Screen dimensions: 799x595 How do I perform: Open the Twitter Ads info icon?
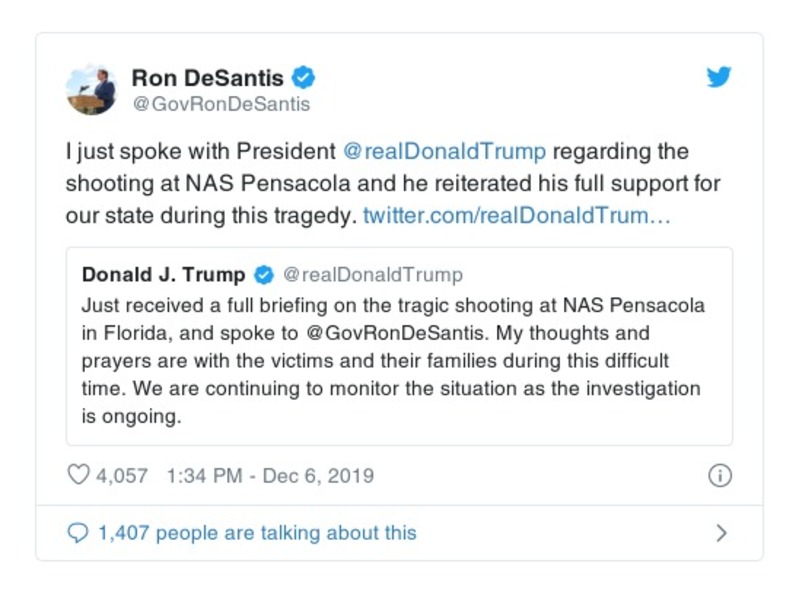719,476
